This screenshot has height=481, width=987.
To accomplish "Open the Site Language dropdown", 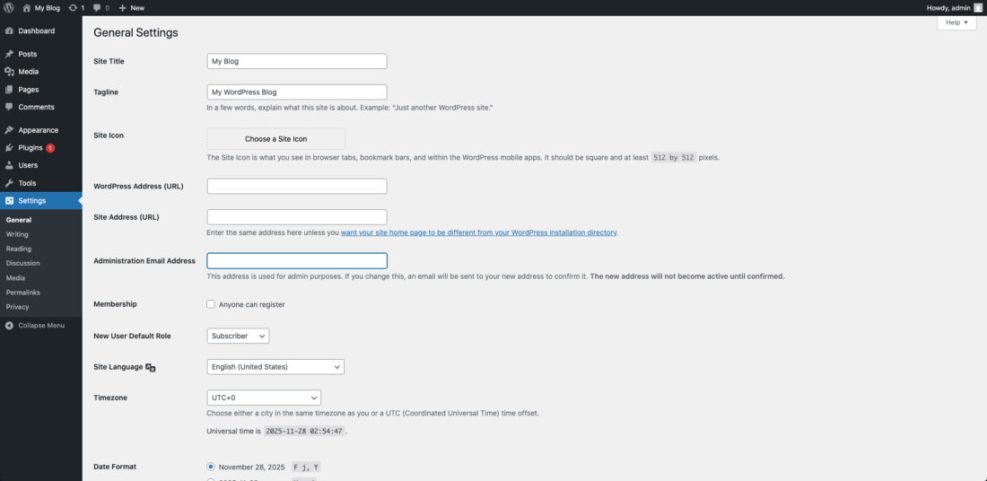I will 276,367.
